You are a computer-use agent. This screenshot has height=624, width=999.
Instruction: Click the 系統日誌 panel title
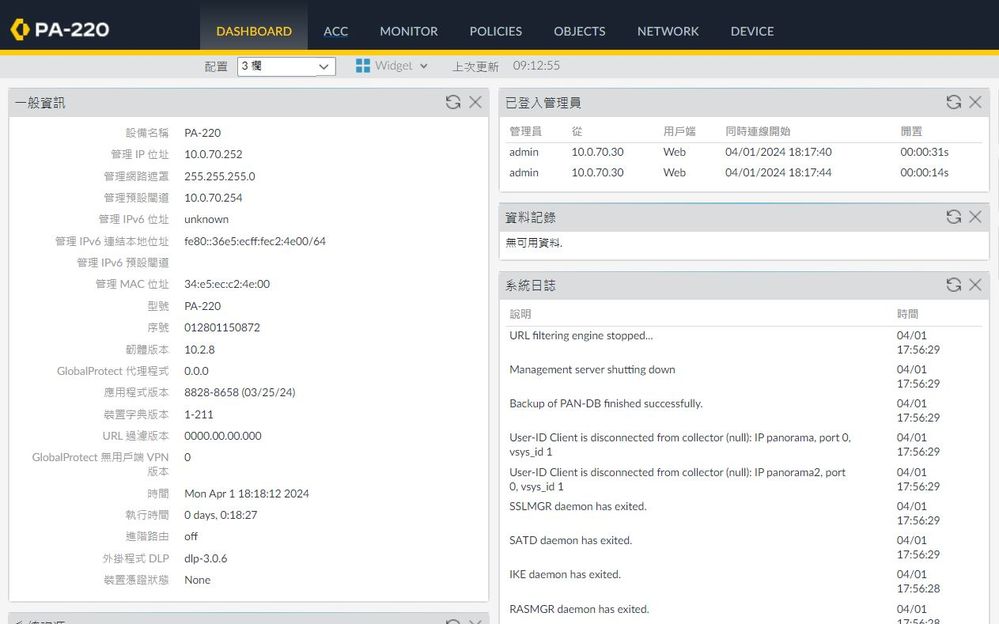coord(530,286)
